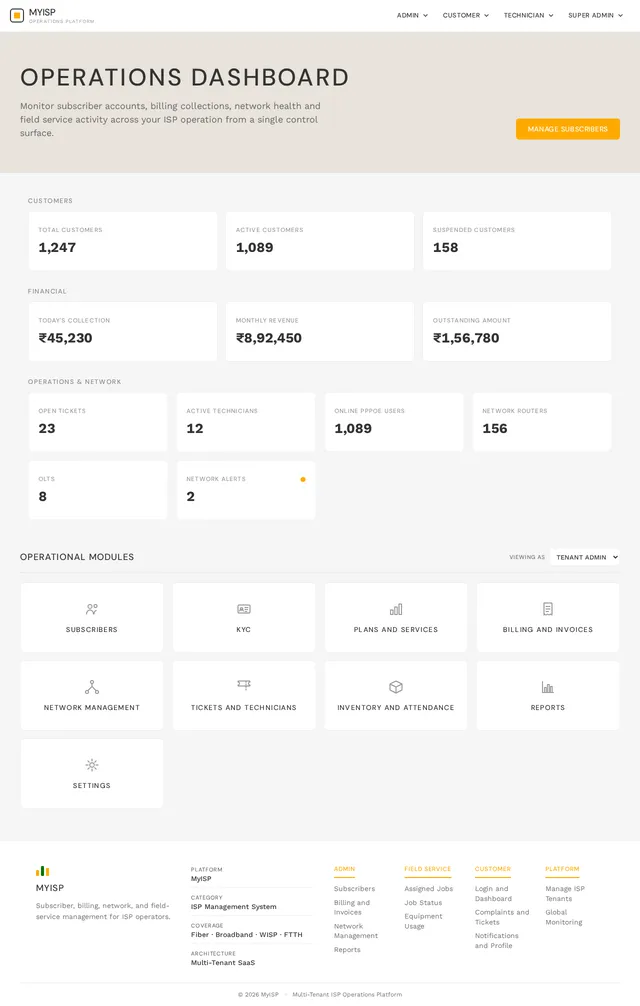Click the orange Network Alerts indicator dot
Screen dimensions: 640x1006
pos(303,479)
